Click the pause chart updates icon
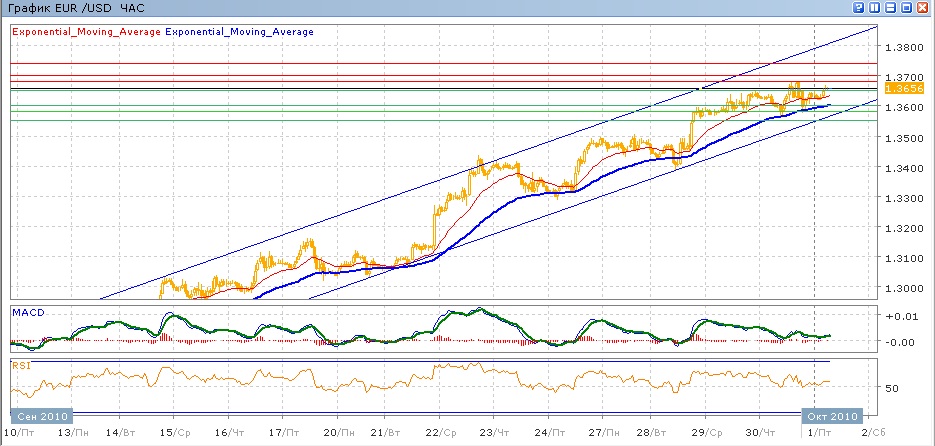The height and width of the screenshot is (446, 935). coord(875,8)
